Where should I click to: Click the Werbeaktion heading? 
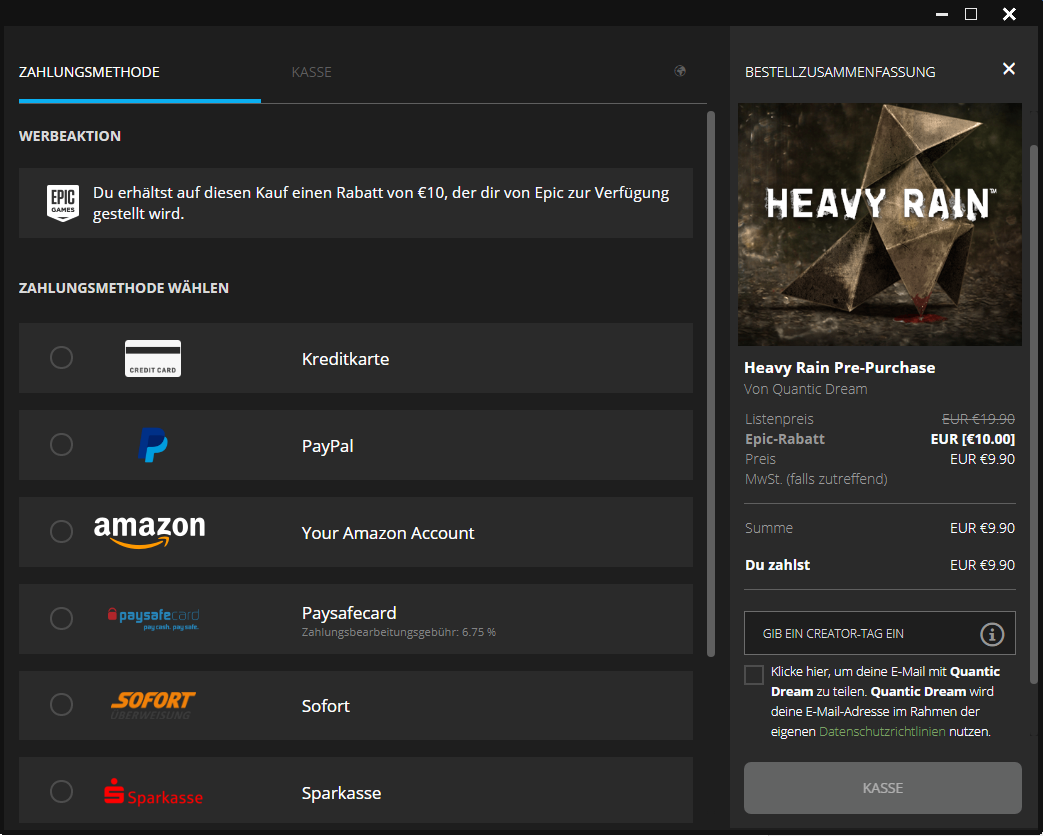tap(70, 136)
